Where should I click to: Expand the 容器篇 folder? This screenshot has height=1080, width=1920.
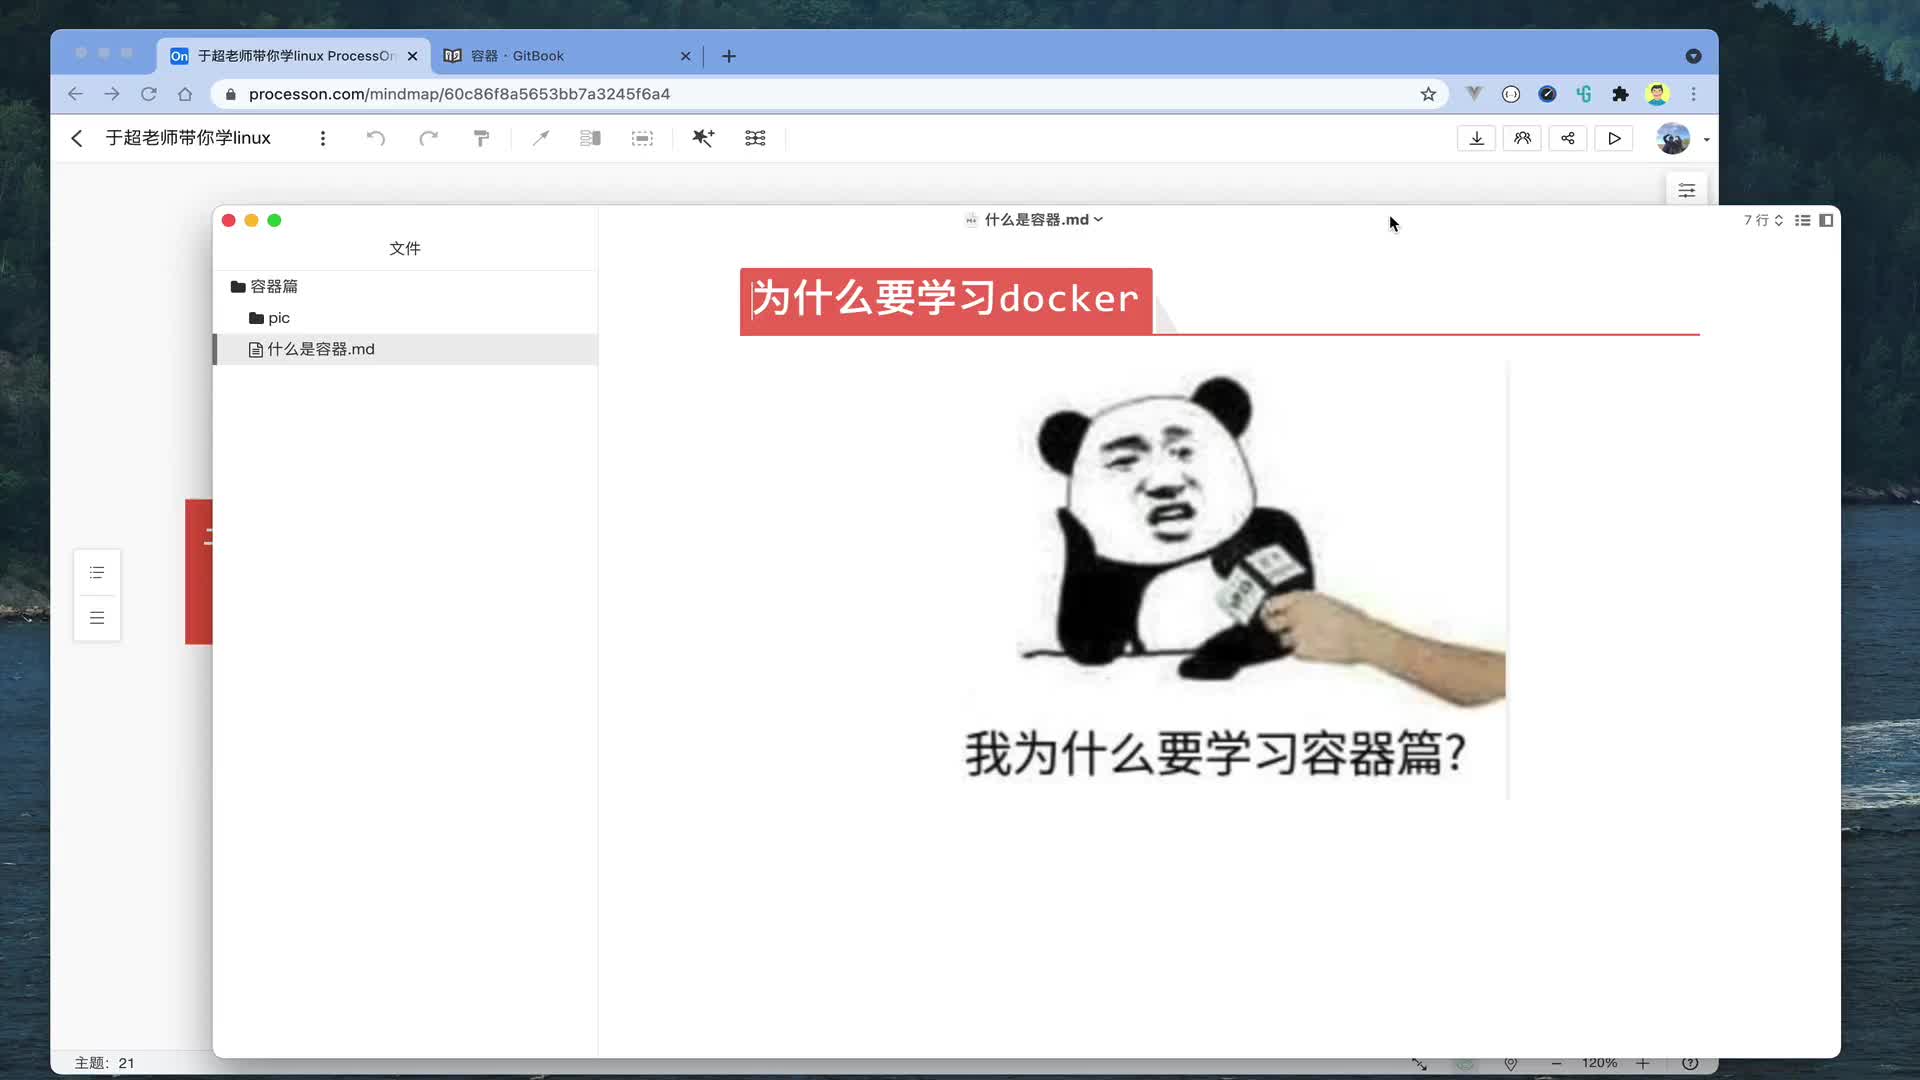click(264, 286)
